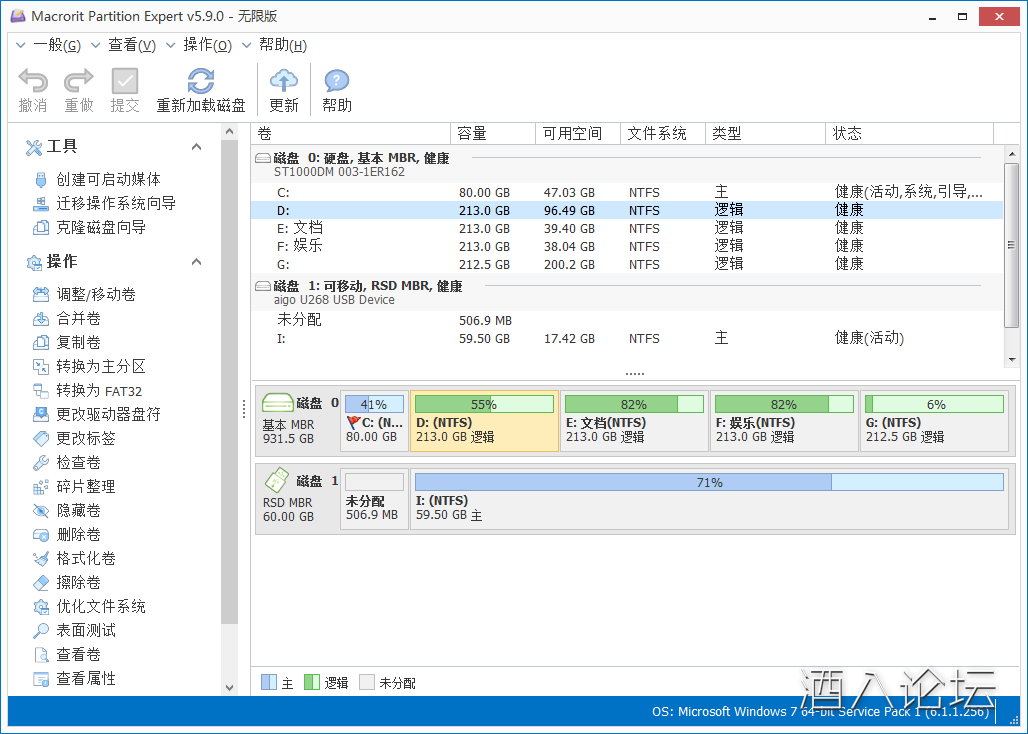Start the 克隆磁盘向导 wizard
Image resolution: width=1028 pixels, height=734 pixels.
pyautogui.click(x=101, y=228)
